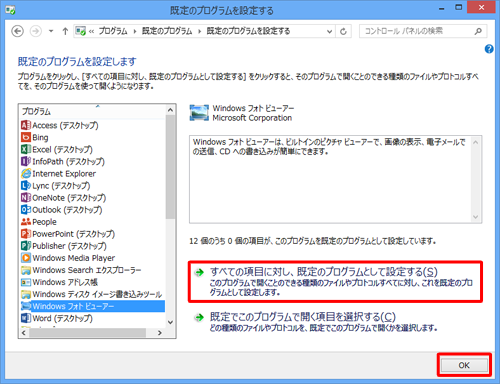Image resolution: width=500 pixels, height=384 pixels.
Task: Click the Outlook program icon
Action: click(26, 210)
